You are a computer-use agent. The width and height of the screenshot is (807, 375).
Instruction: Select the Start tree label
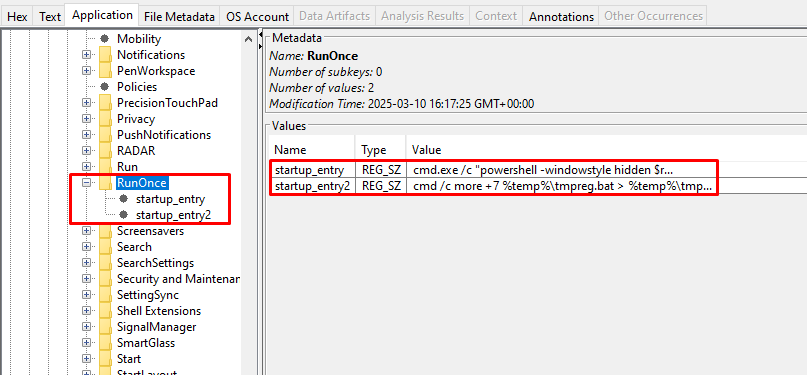pos(129,359)
